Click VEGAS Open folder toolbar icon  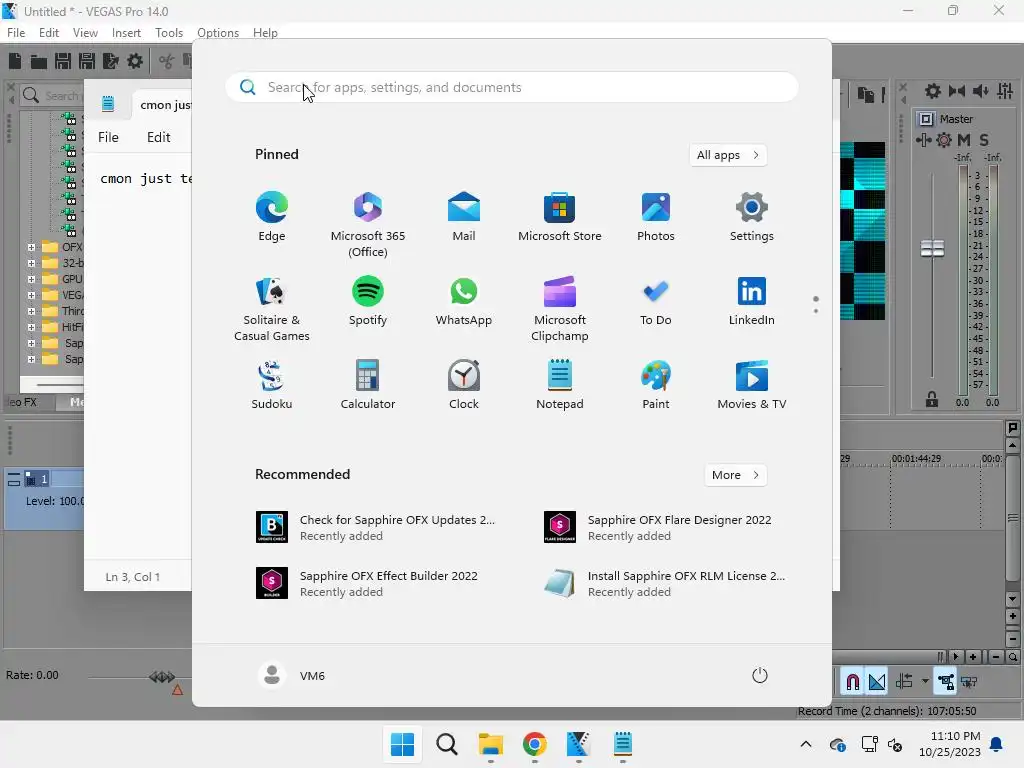pyautogui.click(x=39, y=61)
